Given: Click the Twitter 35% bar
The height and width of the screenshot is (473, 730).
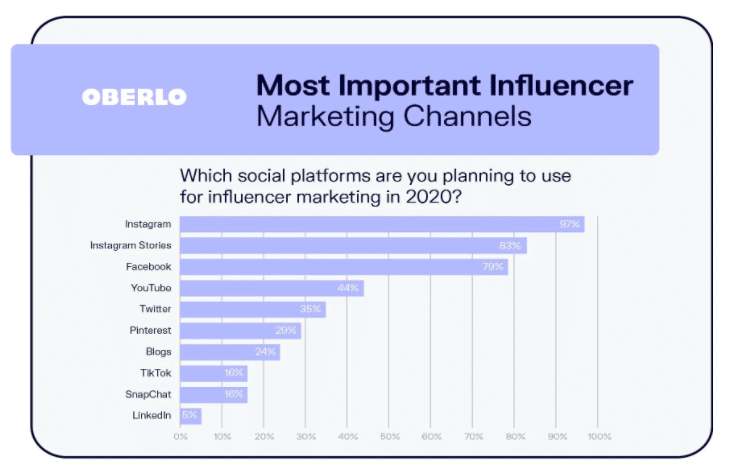Looking at the screenshot, I should 253,310.
